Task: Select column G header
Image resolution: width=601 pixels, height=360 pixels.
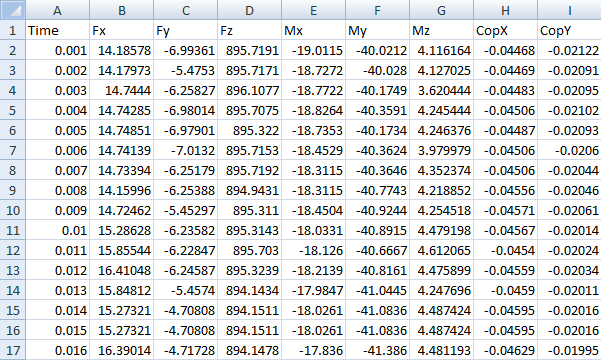Action: coord(442,10)
